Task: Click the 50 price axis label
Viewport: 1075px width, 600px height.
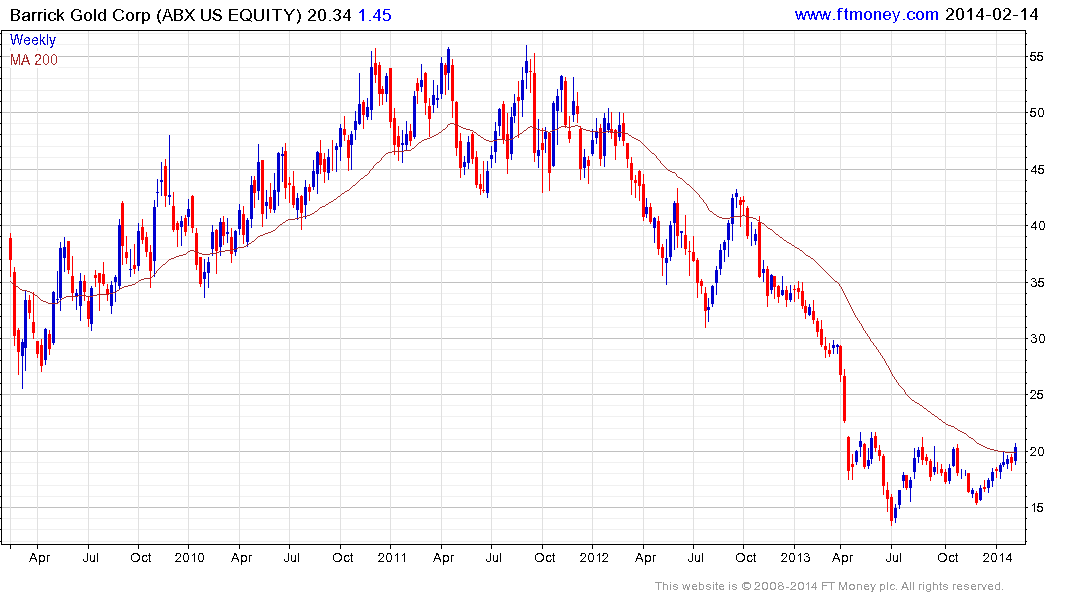Action: click(x=1037, y=113)
